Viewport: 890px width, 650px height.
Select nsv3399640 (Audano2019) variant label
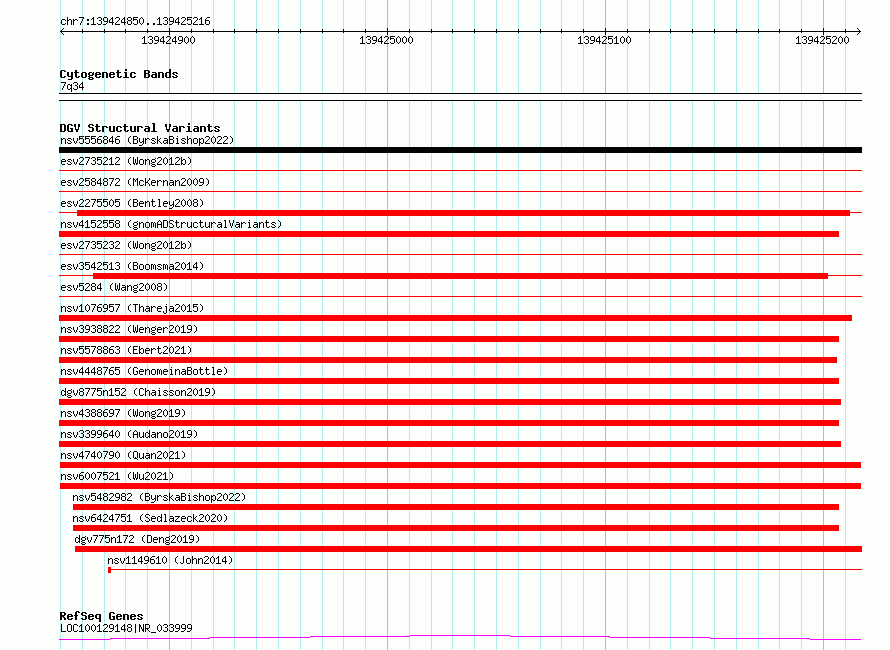129,434
